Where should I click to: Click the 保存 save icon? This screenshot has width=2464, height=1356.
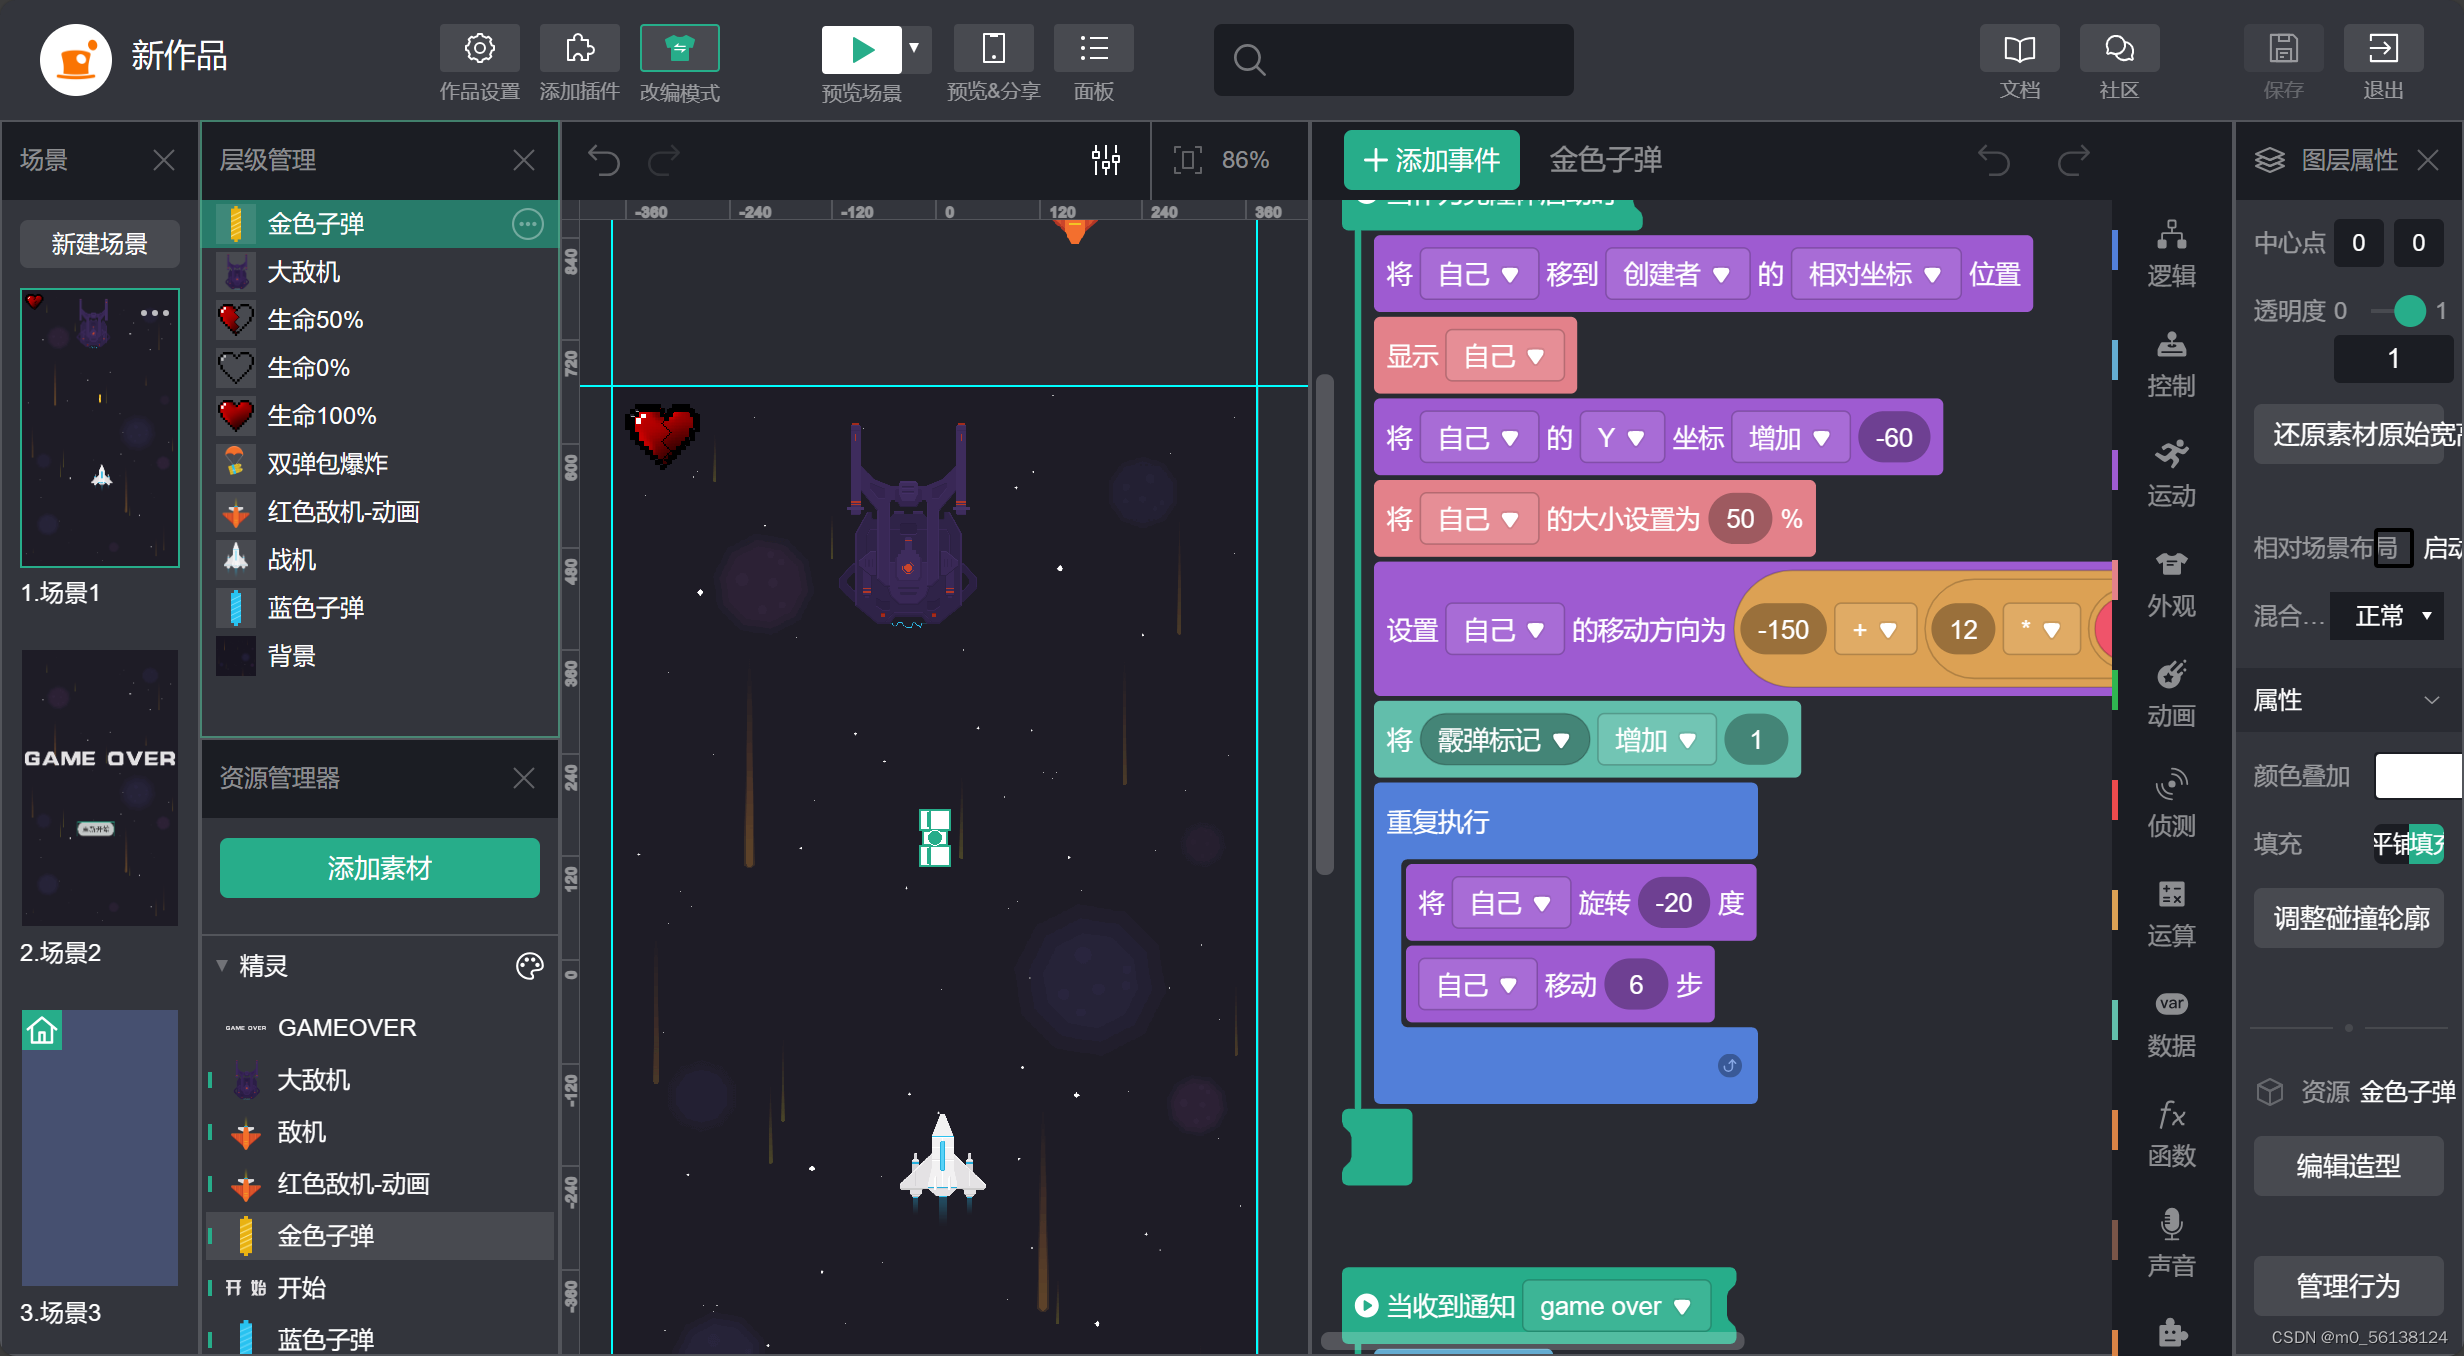(x=2285, y=48)
